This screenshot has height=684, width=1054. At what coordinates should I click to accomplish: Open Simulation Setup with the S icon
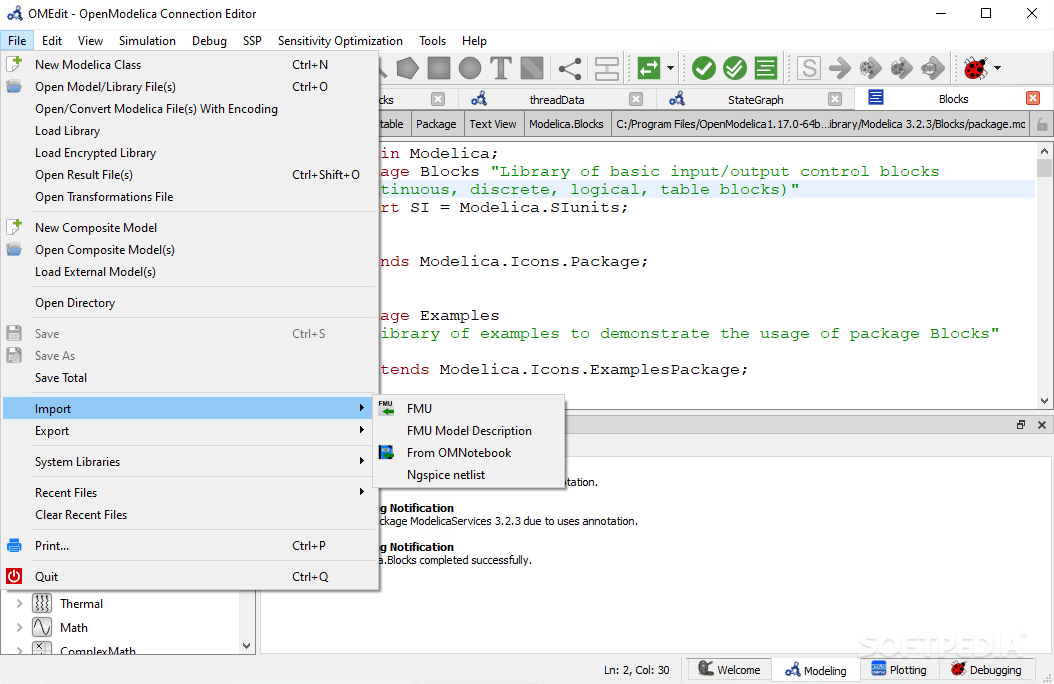809,68
